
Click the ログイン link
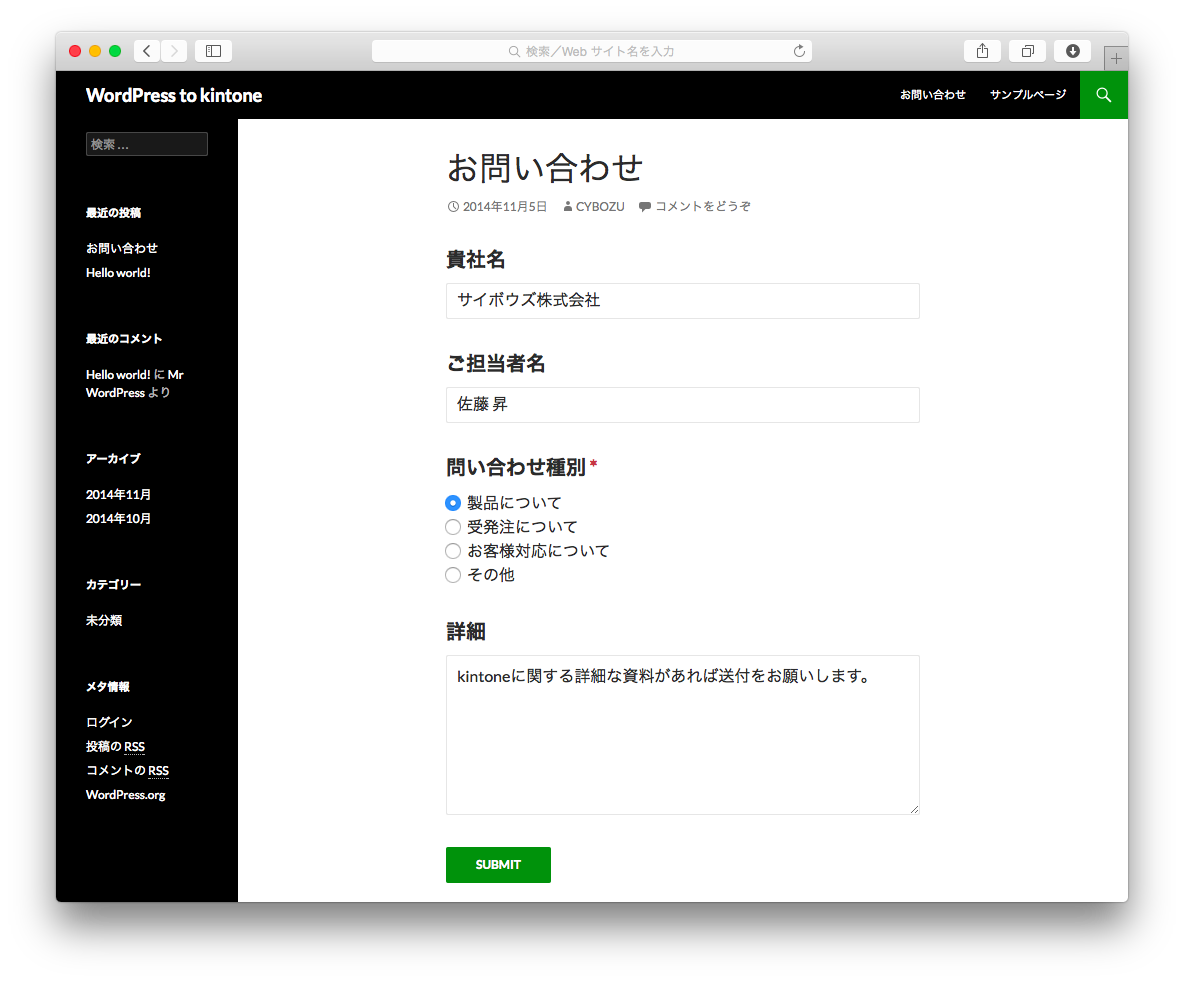(109, 722)
